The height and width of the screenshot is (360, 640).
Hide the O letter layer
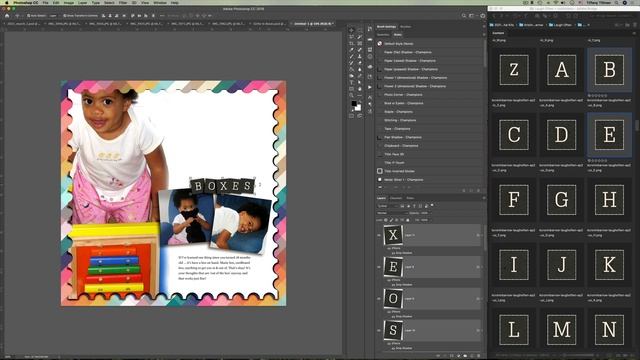coord(379,299)
